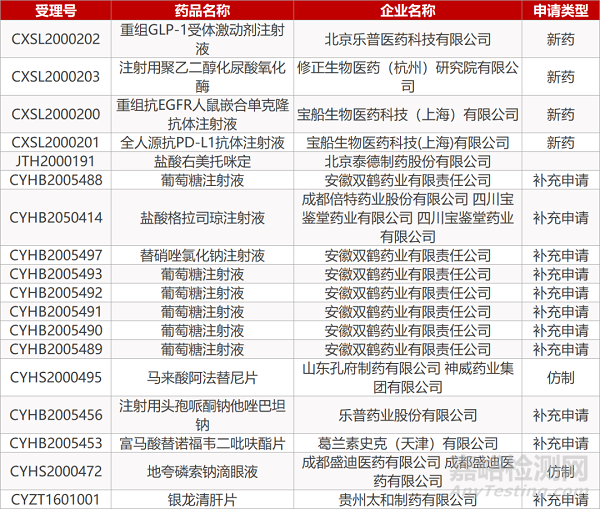600x509 pixels.
Task: Click 葡萄糖注射液 in CYHB2005489 row
Action: pyautogui.click(x=202, y=349)
